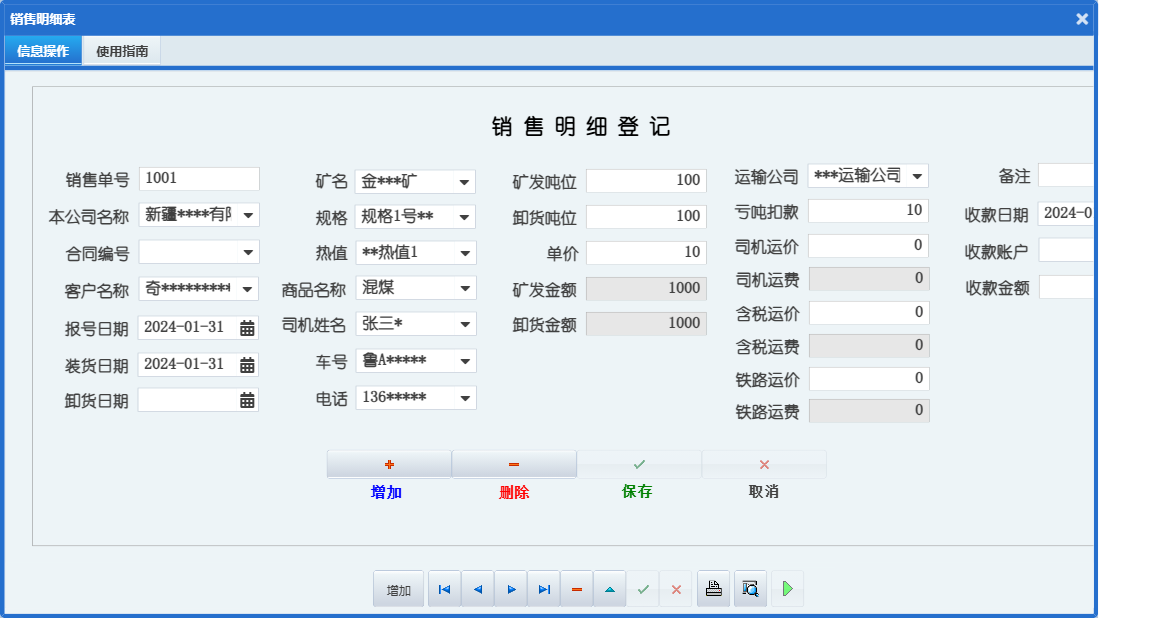Go to the previous record

click(477, 589)
